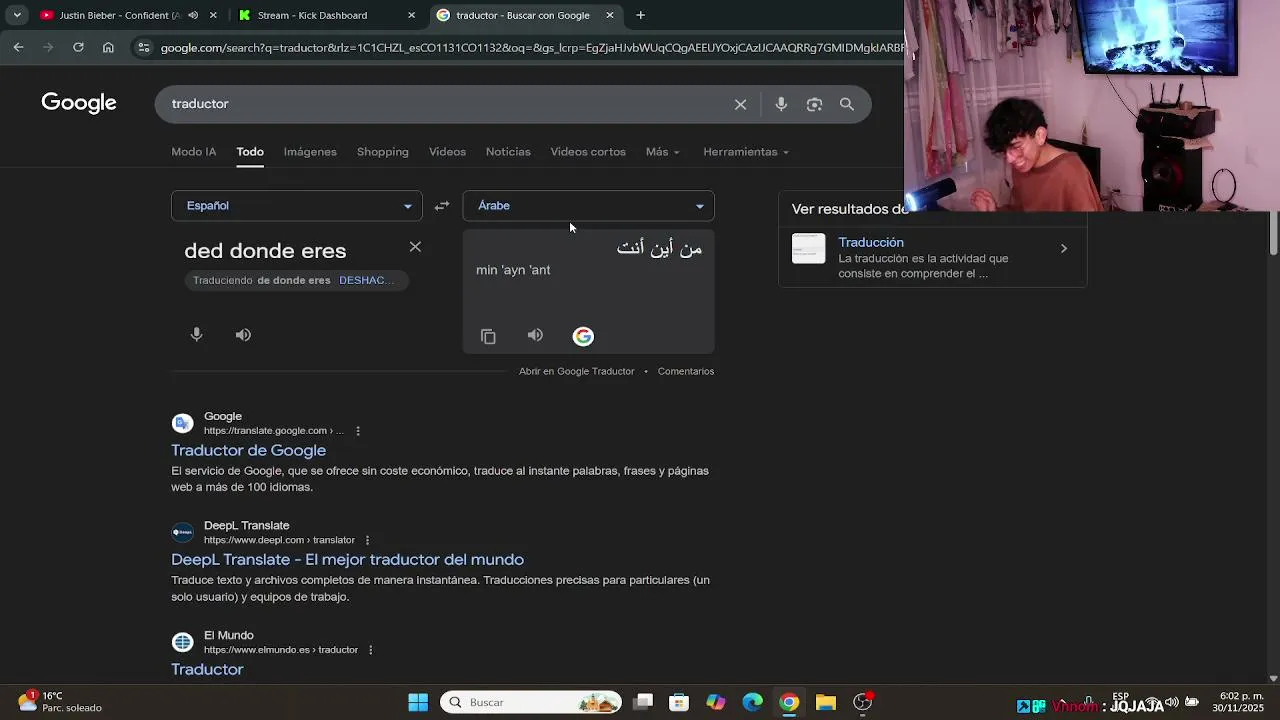Open the Traducción knowledge panel arrow
Viewport: 1280px width, 720px height.
(1063, 248)
